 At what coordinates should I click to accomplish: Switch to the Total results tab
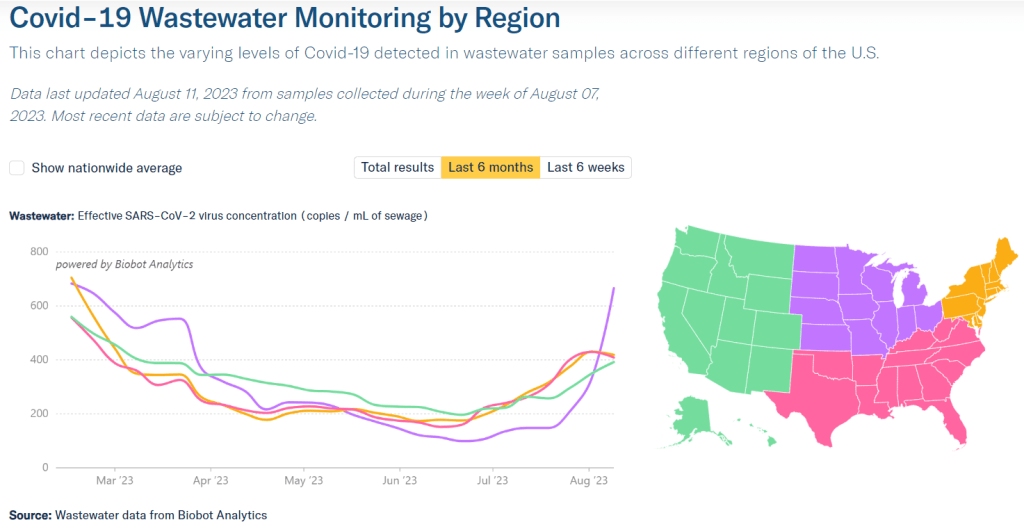click(x=397, y=167)
